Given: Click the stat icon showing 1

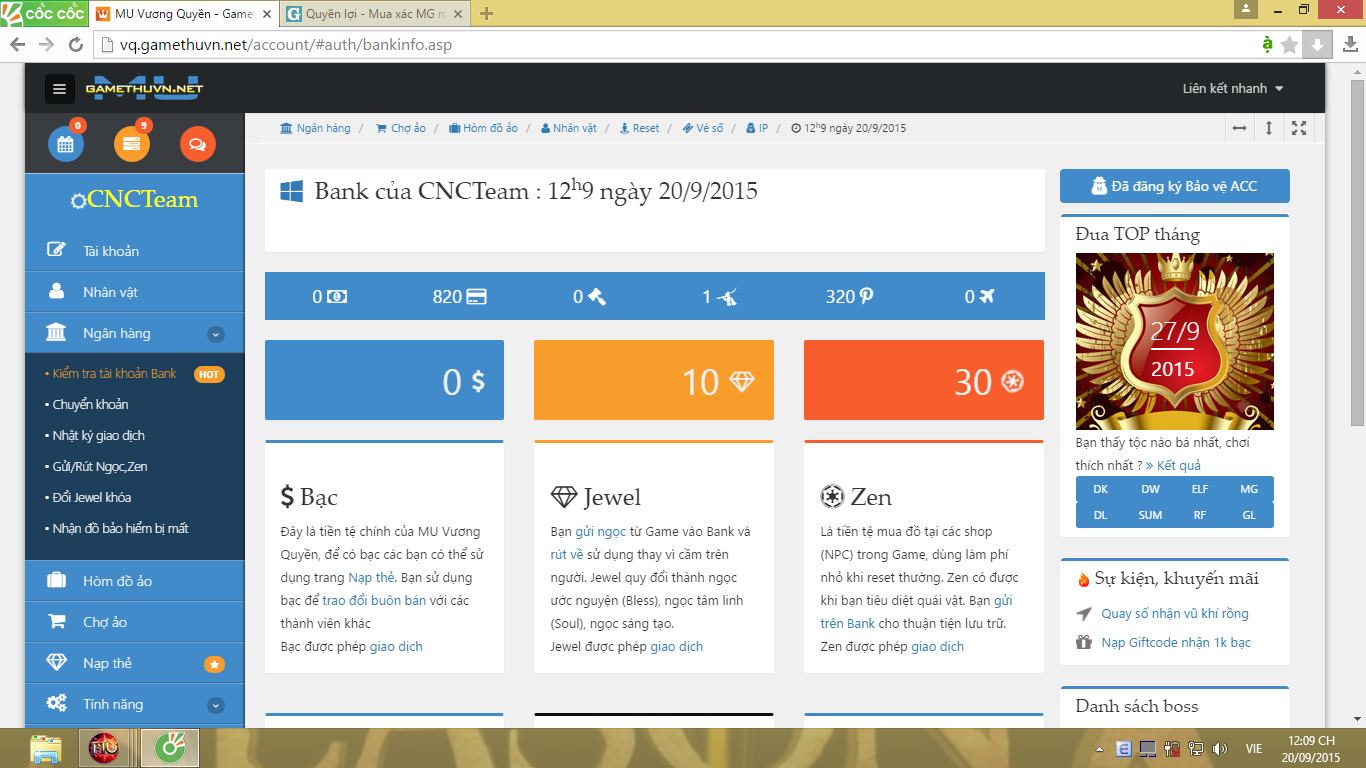Looking at the screenshot, I should coord(720,296).
